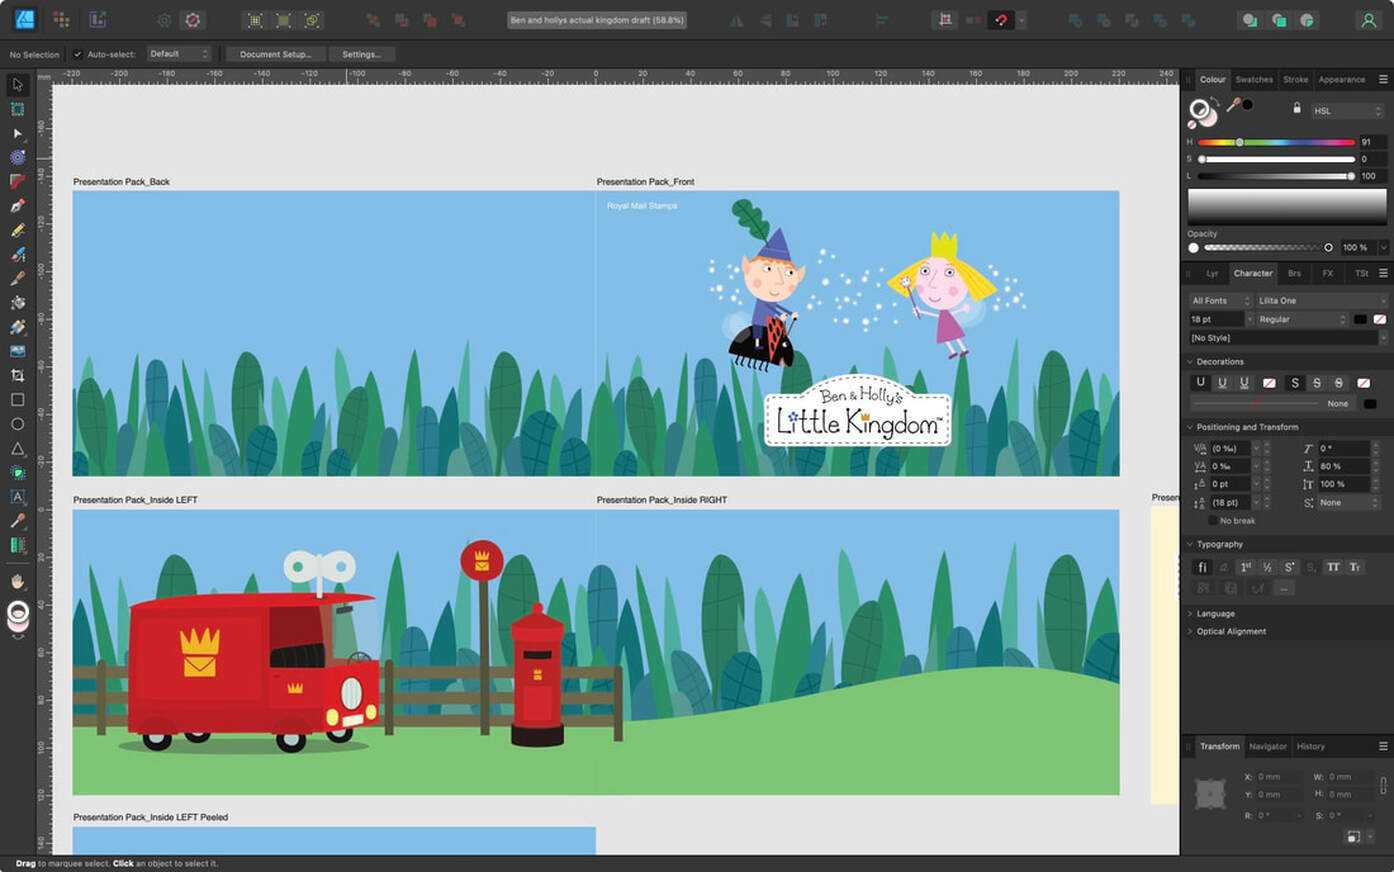Select the Node tool

[17, 133]
